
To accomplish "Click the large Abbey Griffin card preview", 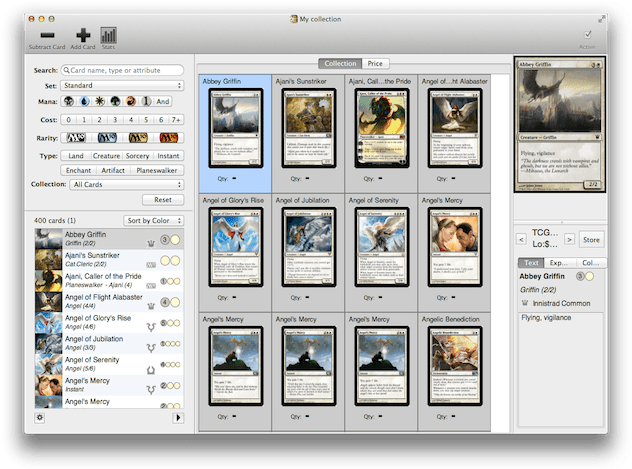I will tap(560, 125).
